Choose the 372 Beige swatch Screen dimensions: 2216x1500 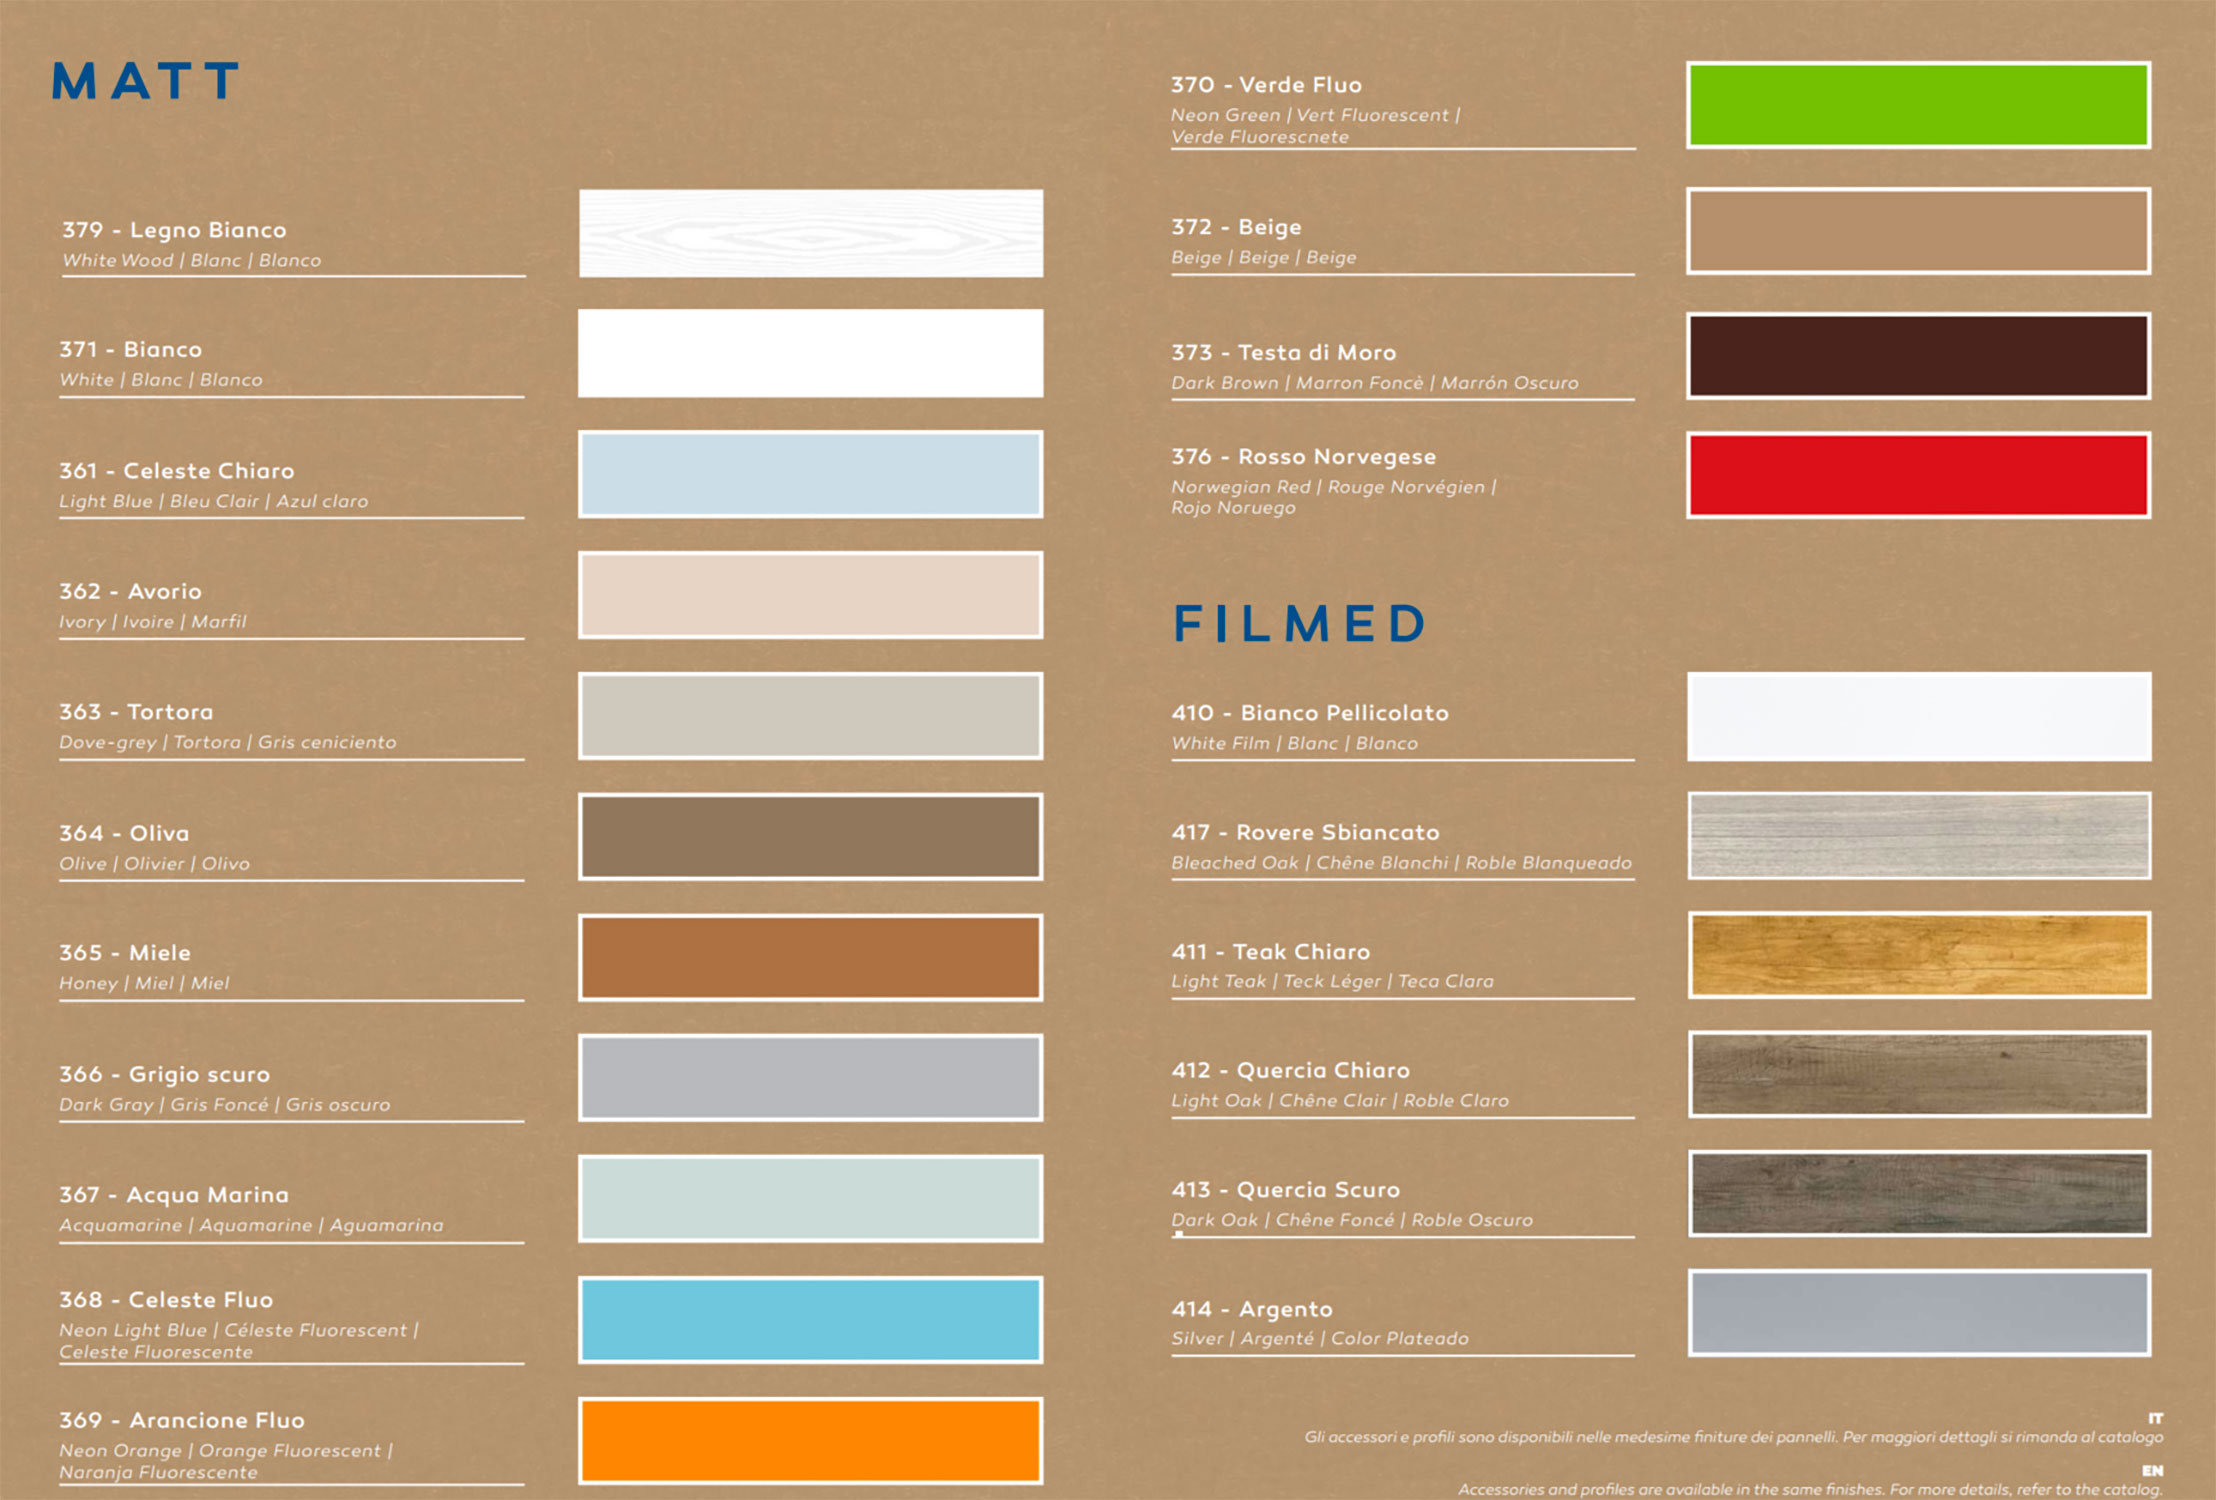(1919, 231)
